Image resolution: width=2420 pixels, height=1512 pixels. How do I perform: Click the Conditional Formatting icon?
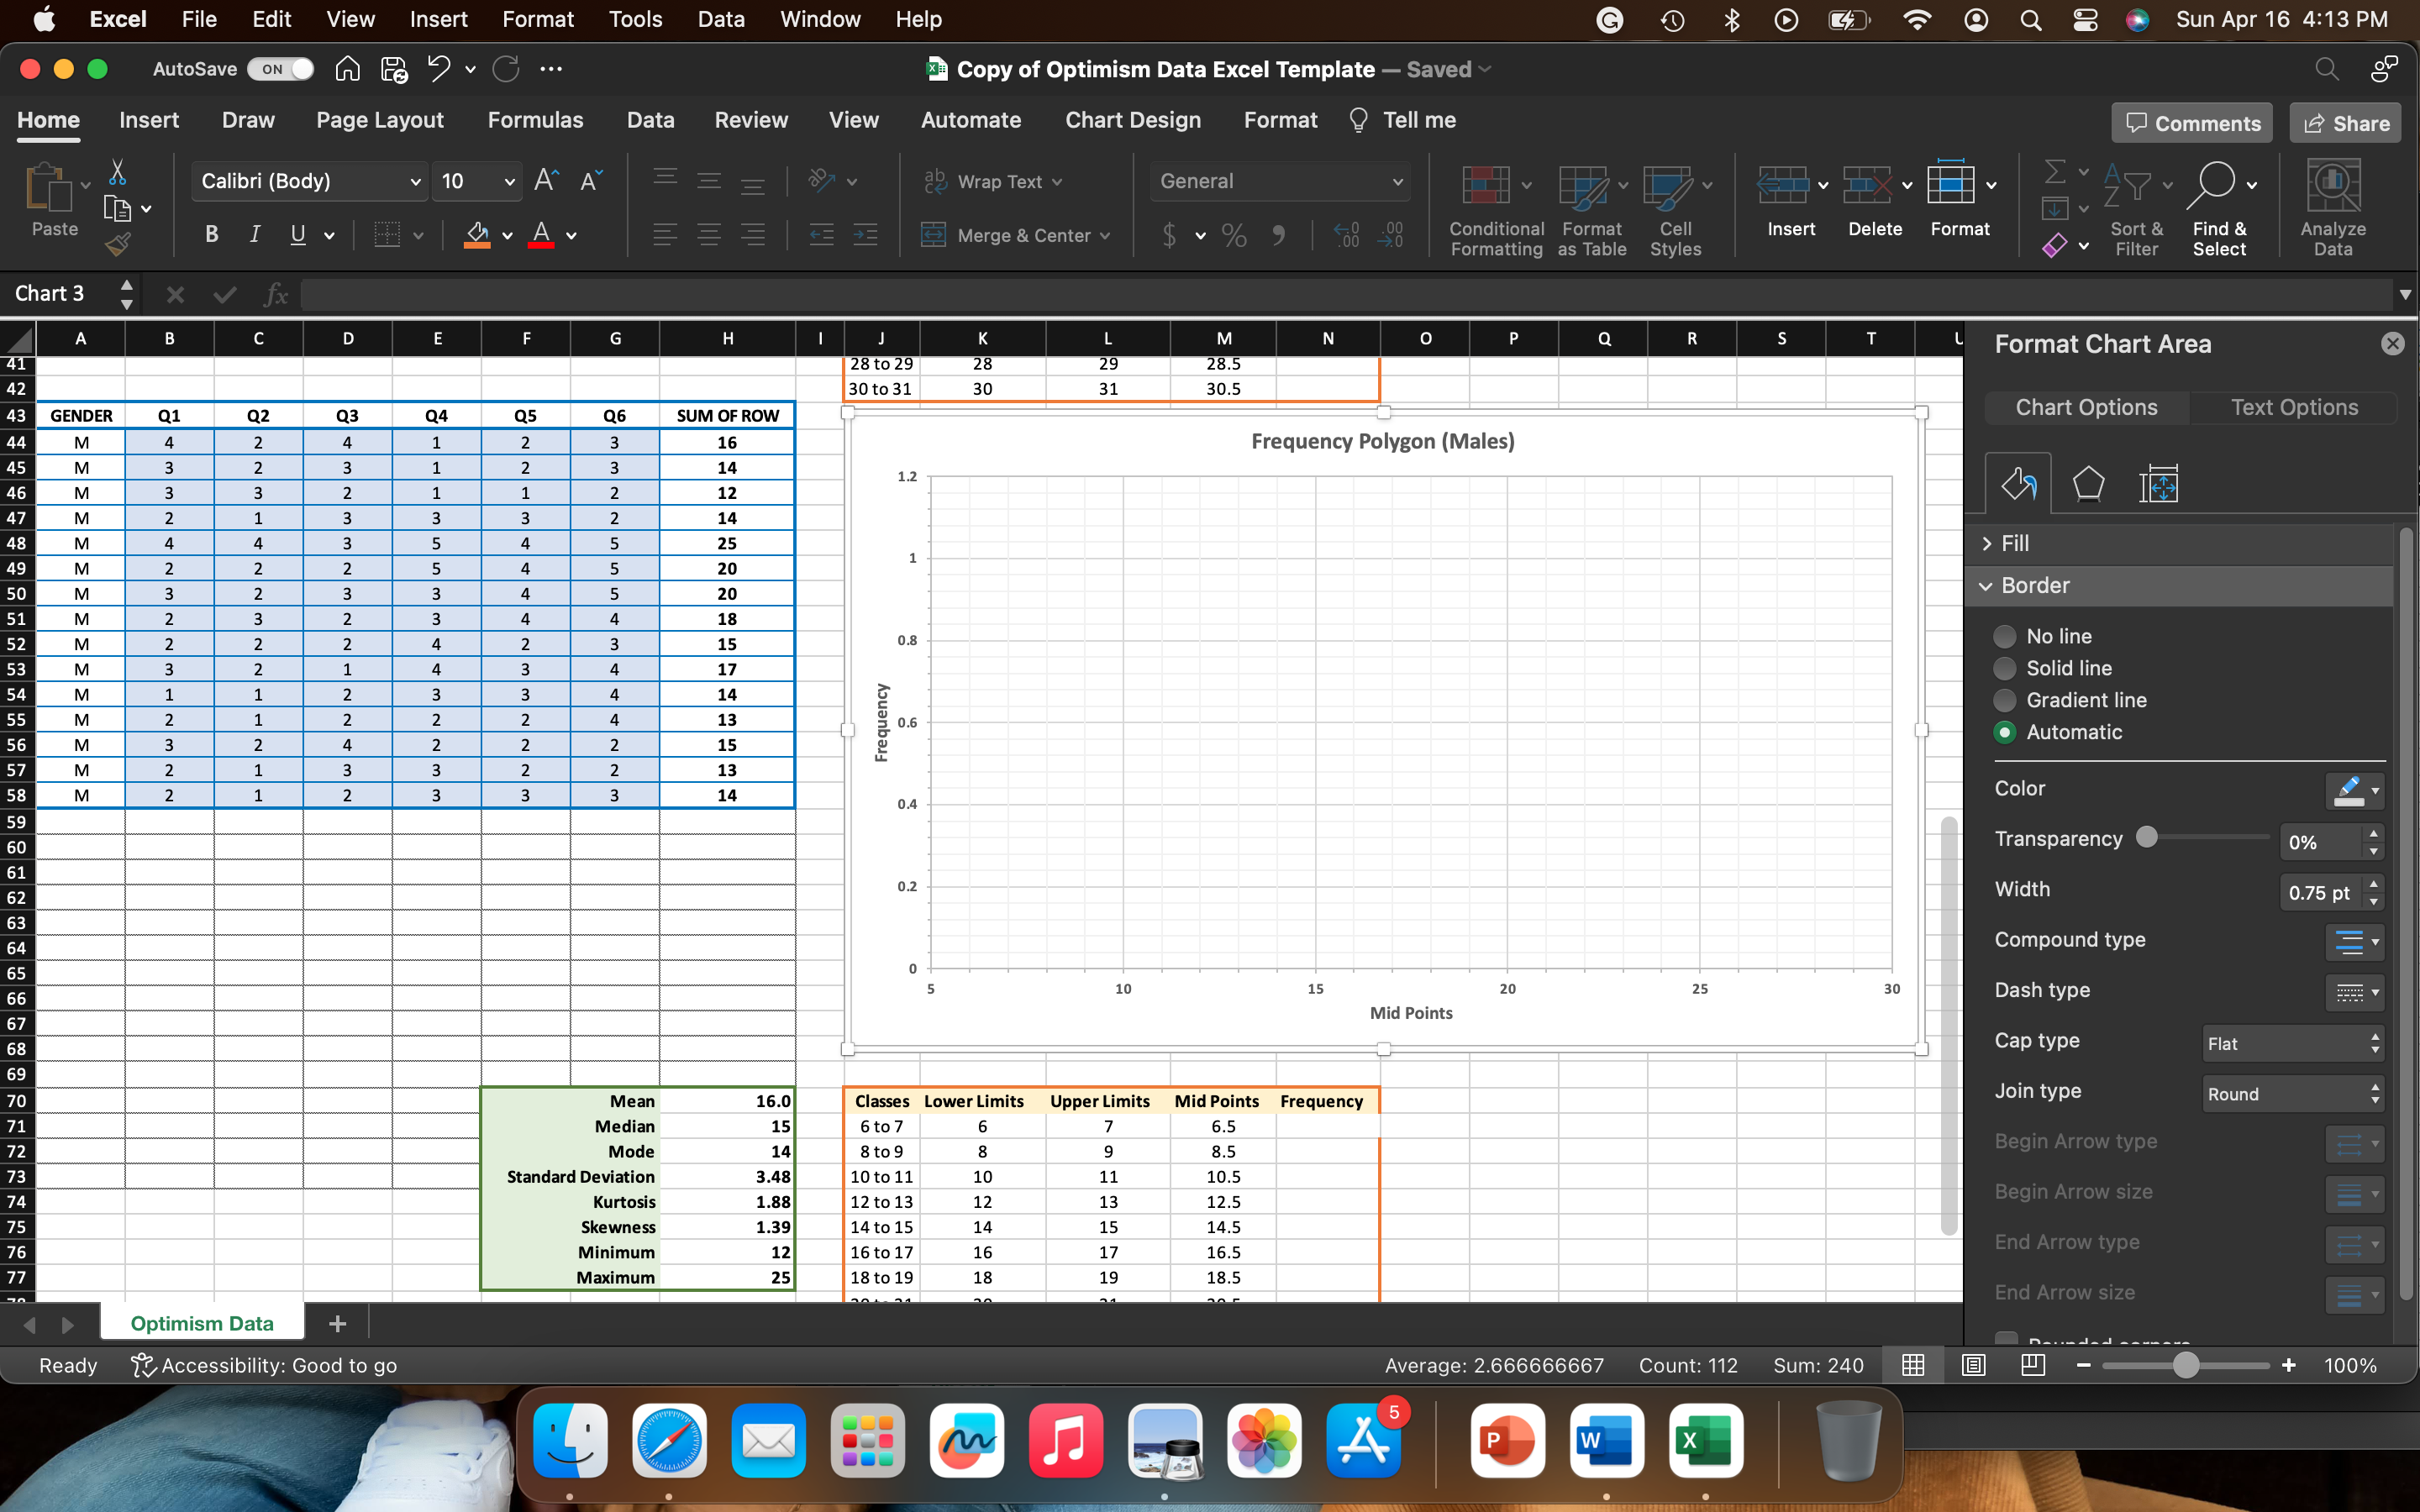1486,186
